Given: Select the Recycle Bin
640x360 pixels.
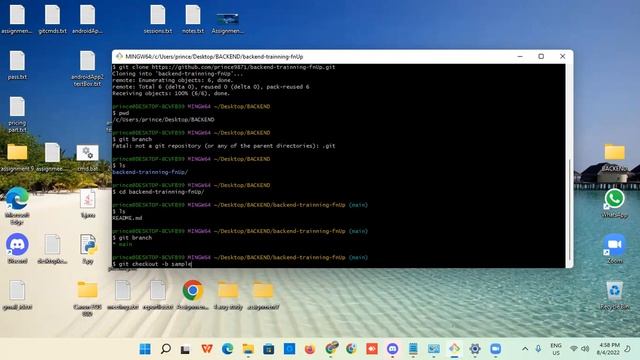Looking at the screenshot, I should [x=614, y=295].
